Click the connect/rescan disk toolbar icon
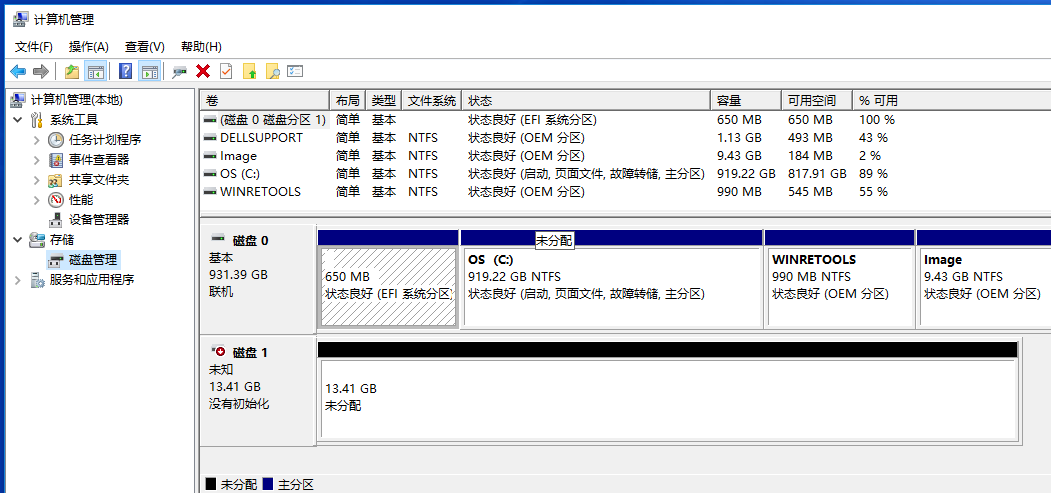 pos(179,72)
